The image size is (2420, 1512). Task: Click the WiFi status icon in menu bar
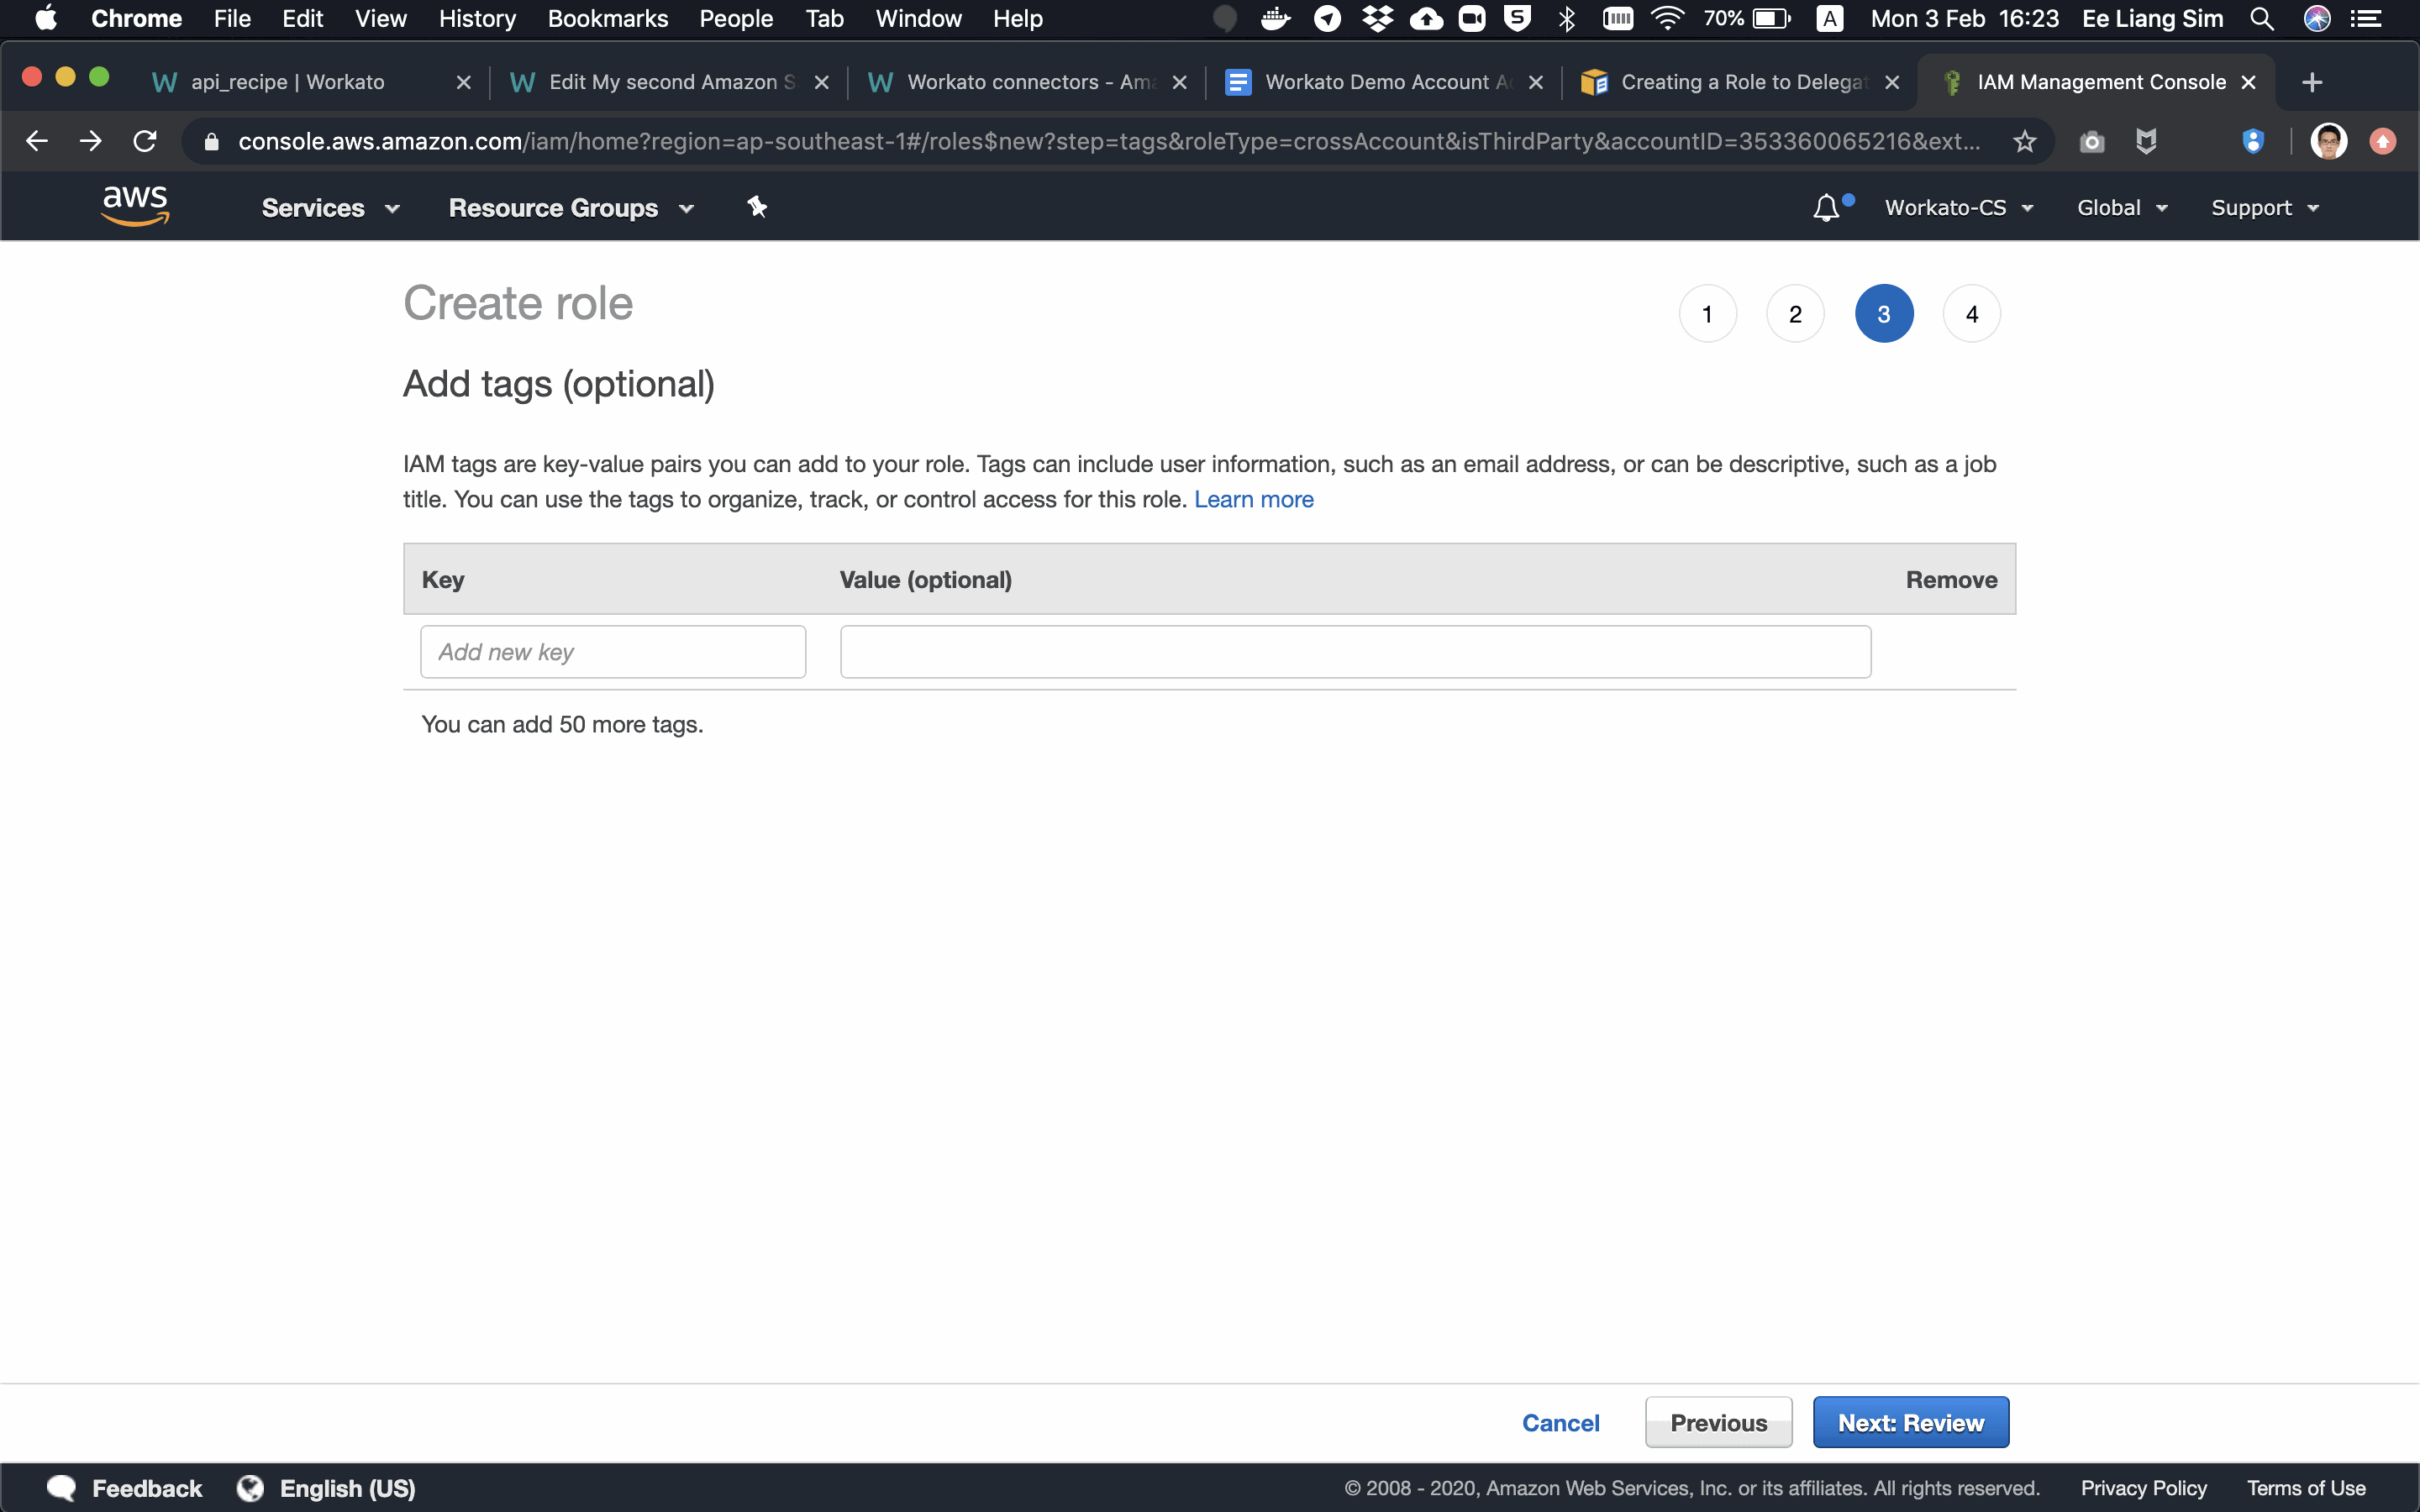click(1664, 19)
